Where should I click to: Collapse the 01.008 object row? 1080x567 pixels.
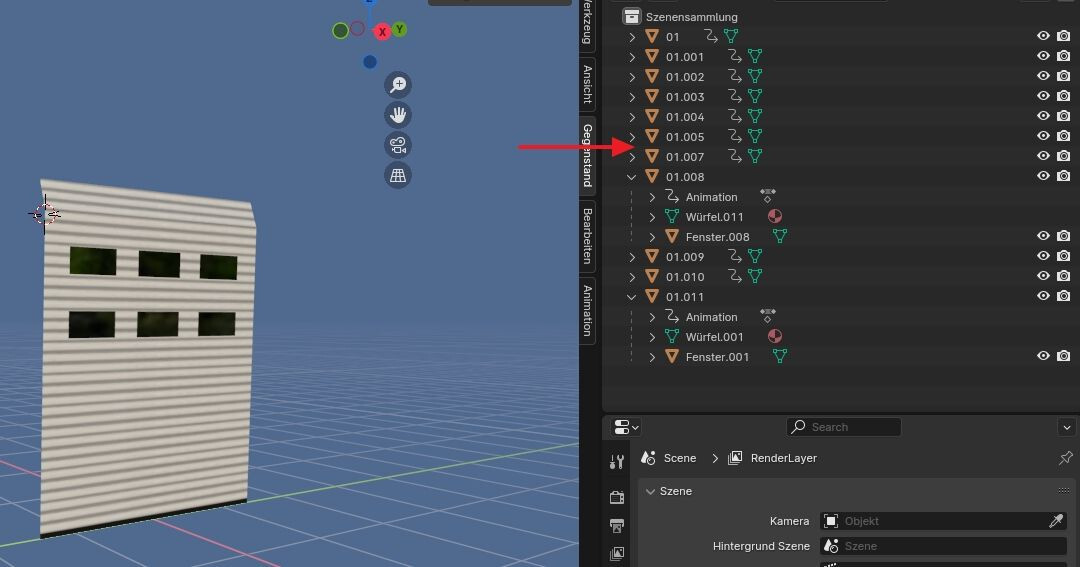coord(632,177)
